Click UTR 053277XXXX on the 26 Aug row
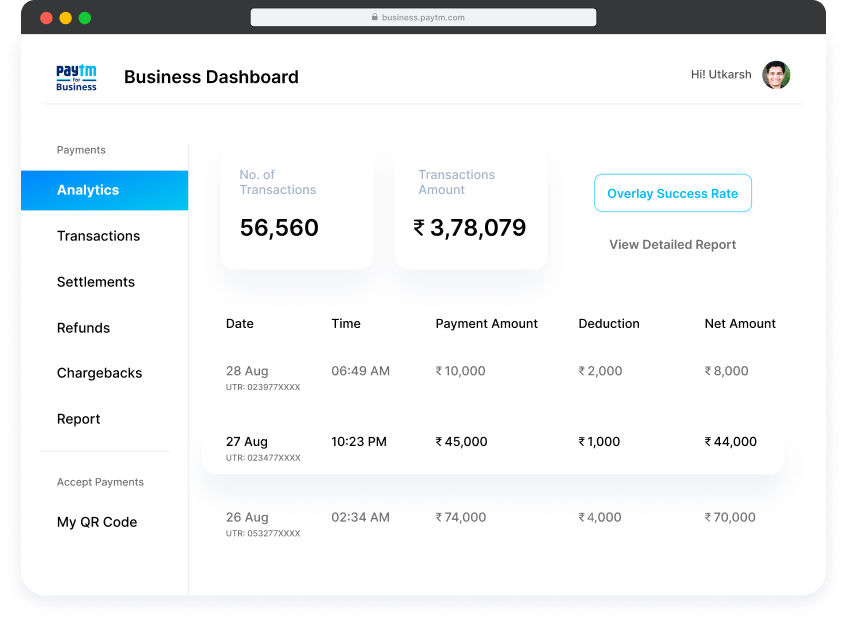The image size is (847, 622). 263,533
